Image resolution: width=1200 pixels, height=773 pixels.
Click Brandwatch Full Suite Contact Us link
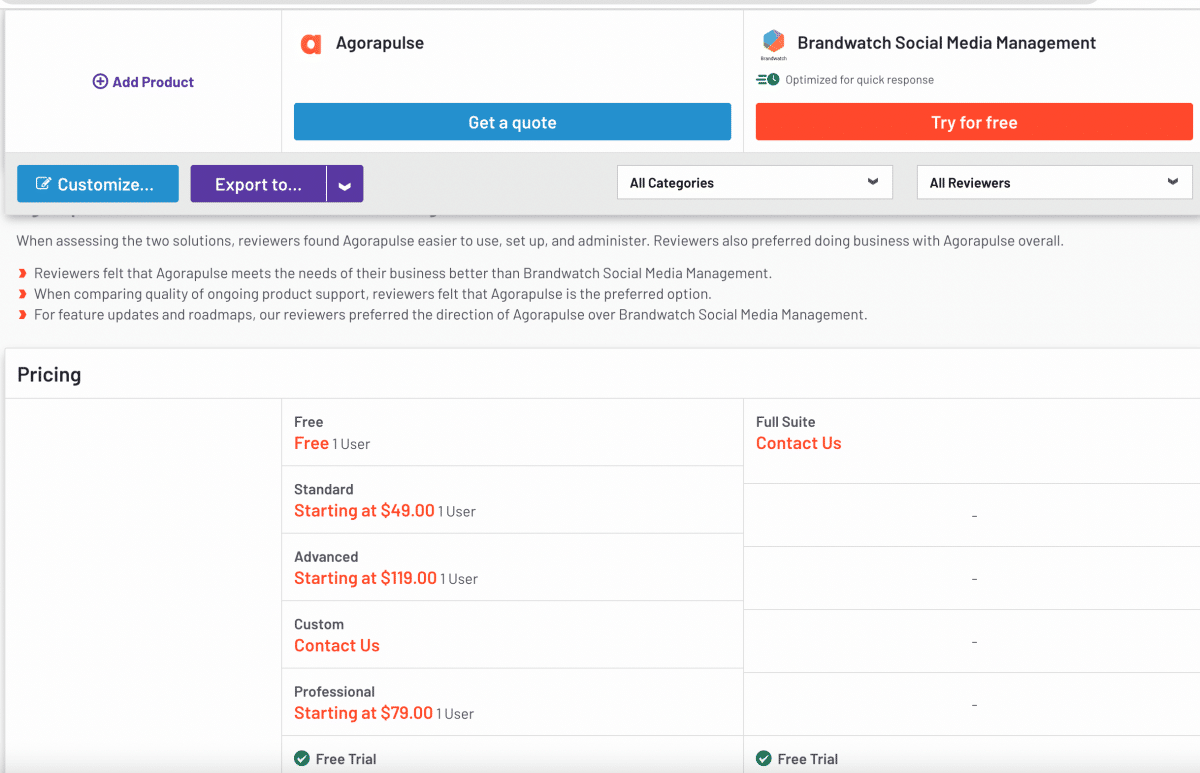pos(799,444)
